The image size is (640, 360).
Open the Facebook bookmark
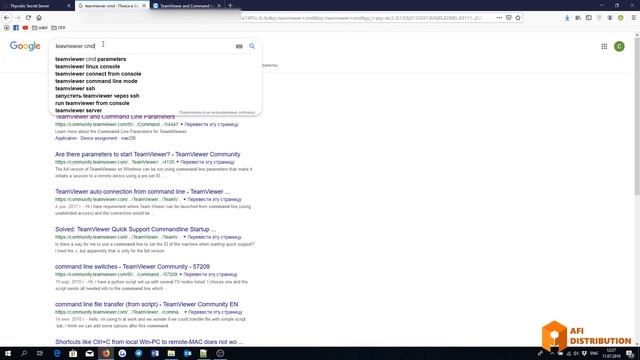pos(16,28)
